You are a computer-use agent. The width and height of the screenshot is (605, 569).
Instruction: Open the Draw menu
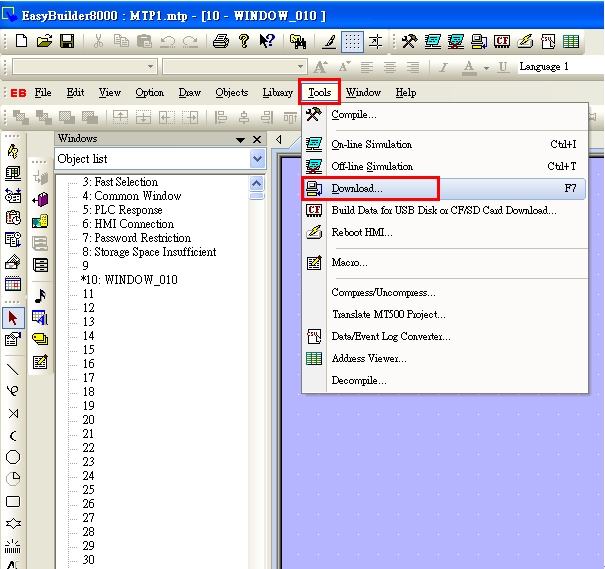[189, 93]
